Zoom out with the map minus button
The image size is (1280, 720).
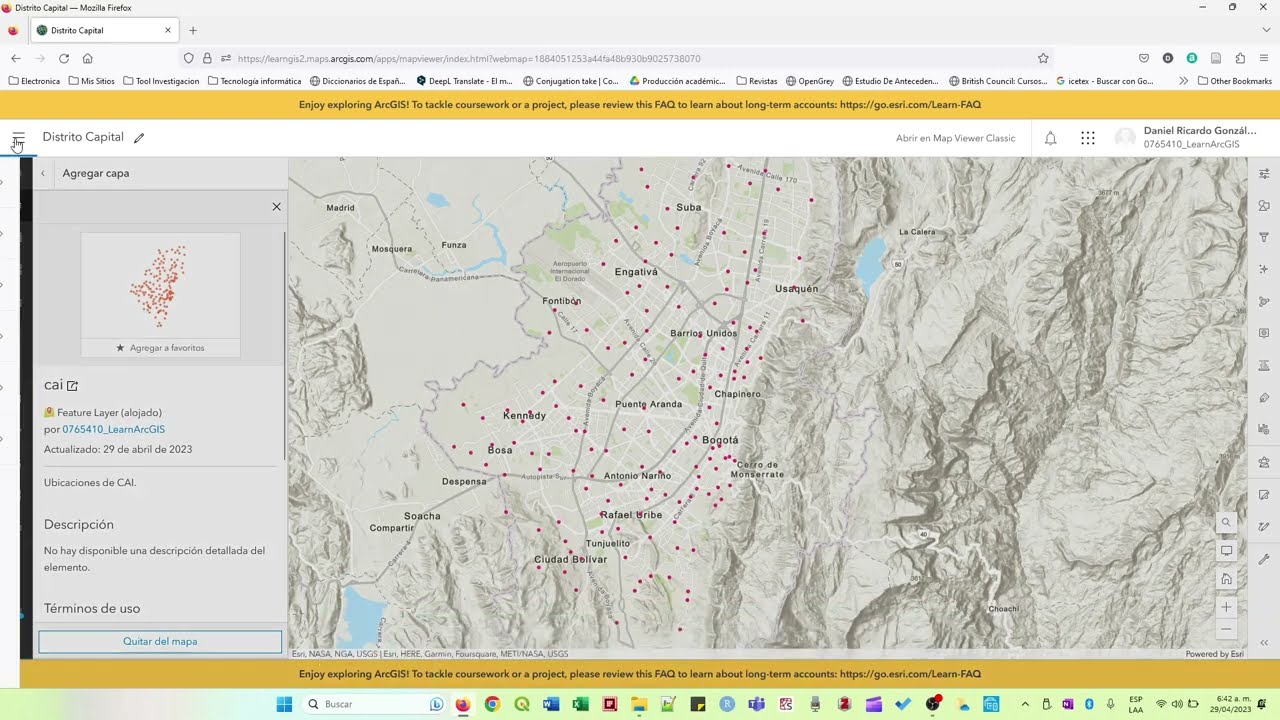point(1226,629)
